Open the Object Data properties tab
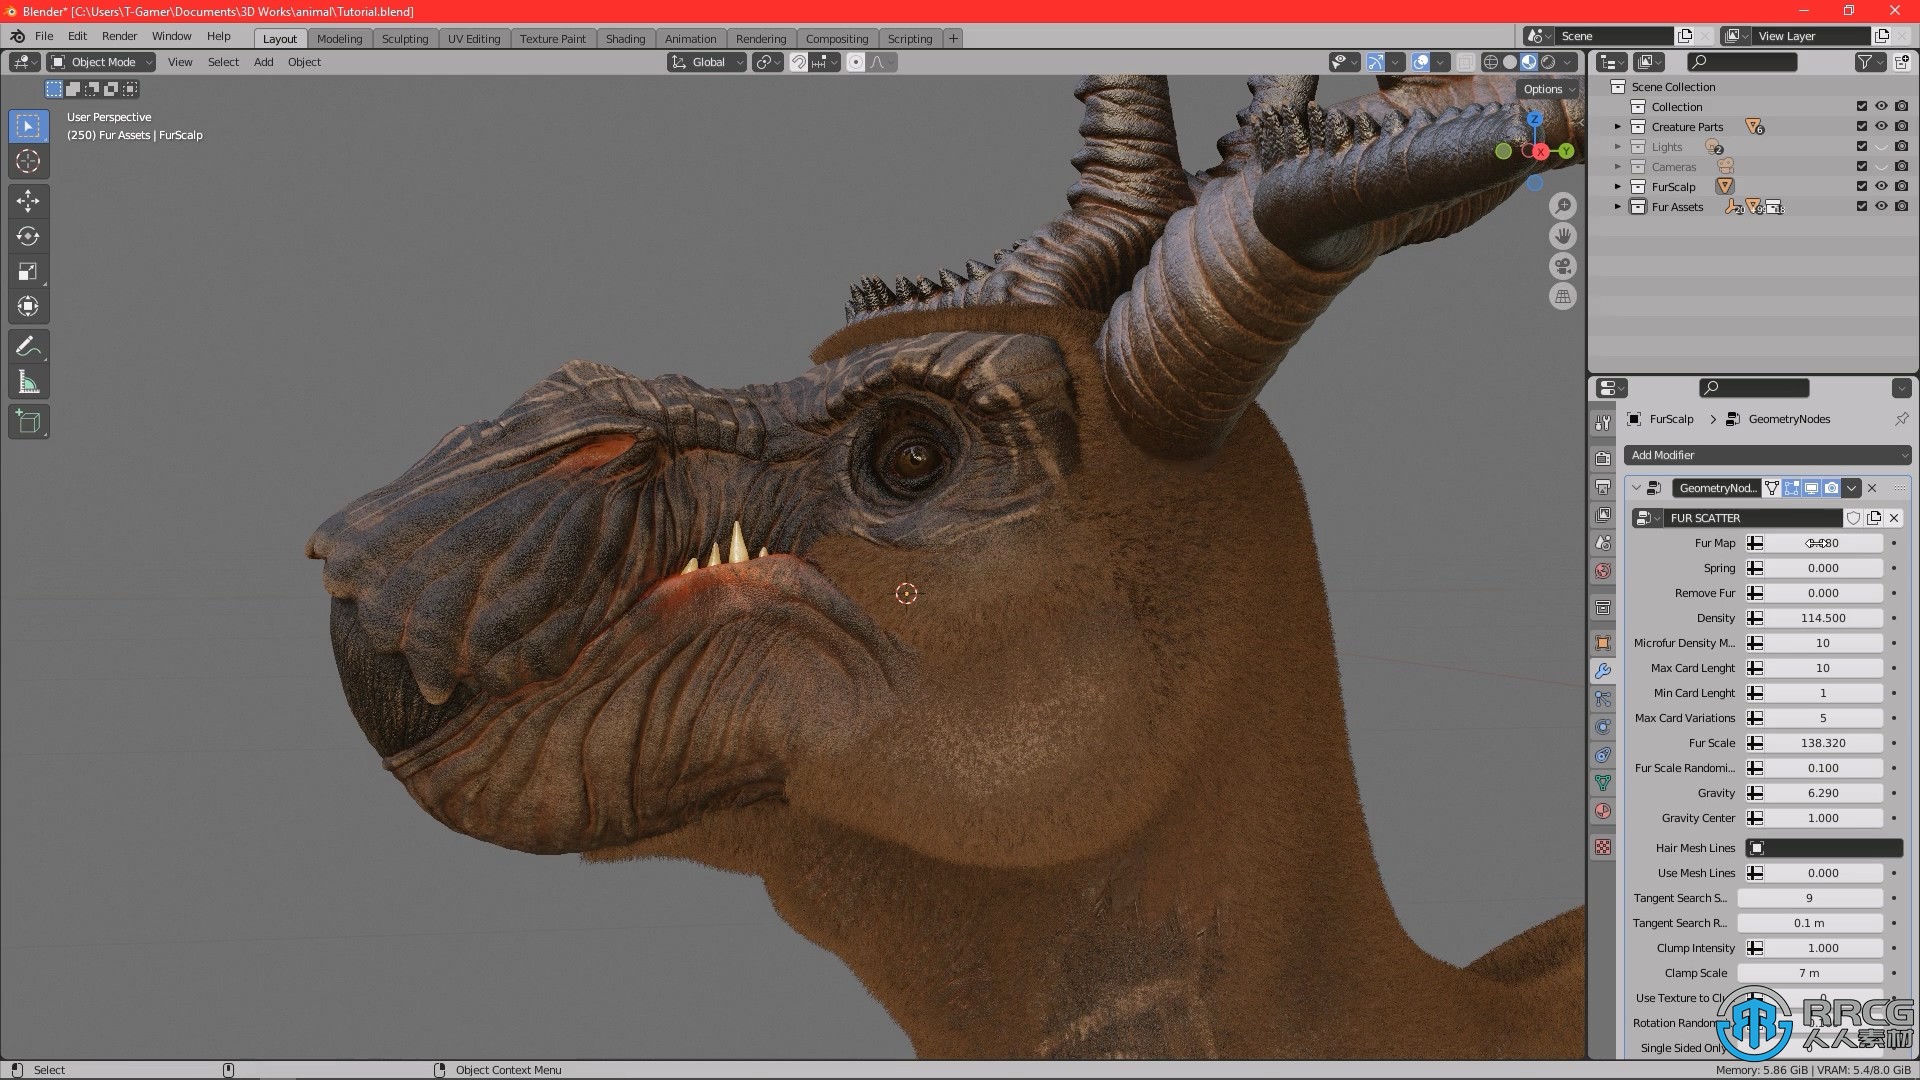Screen dimensions: 1920x1080 1603,783
